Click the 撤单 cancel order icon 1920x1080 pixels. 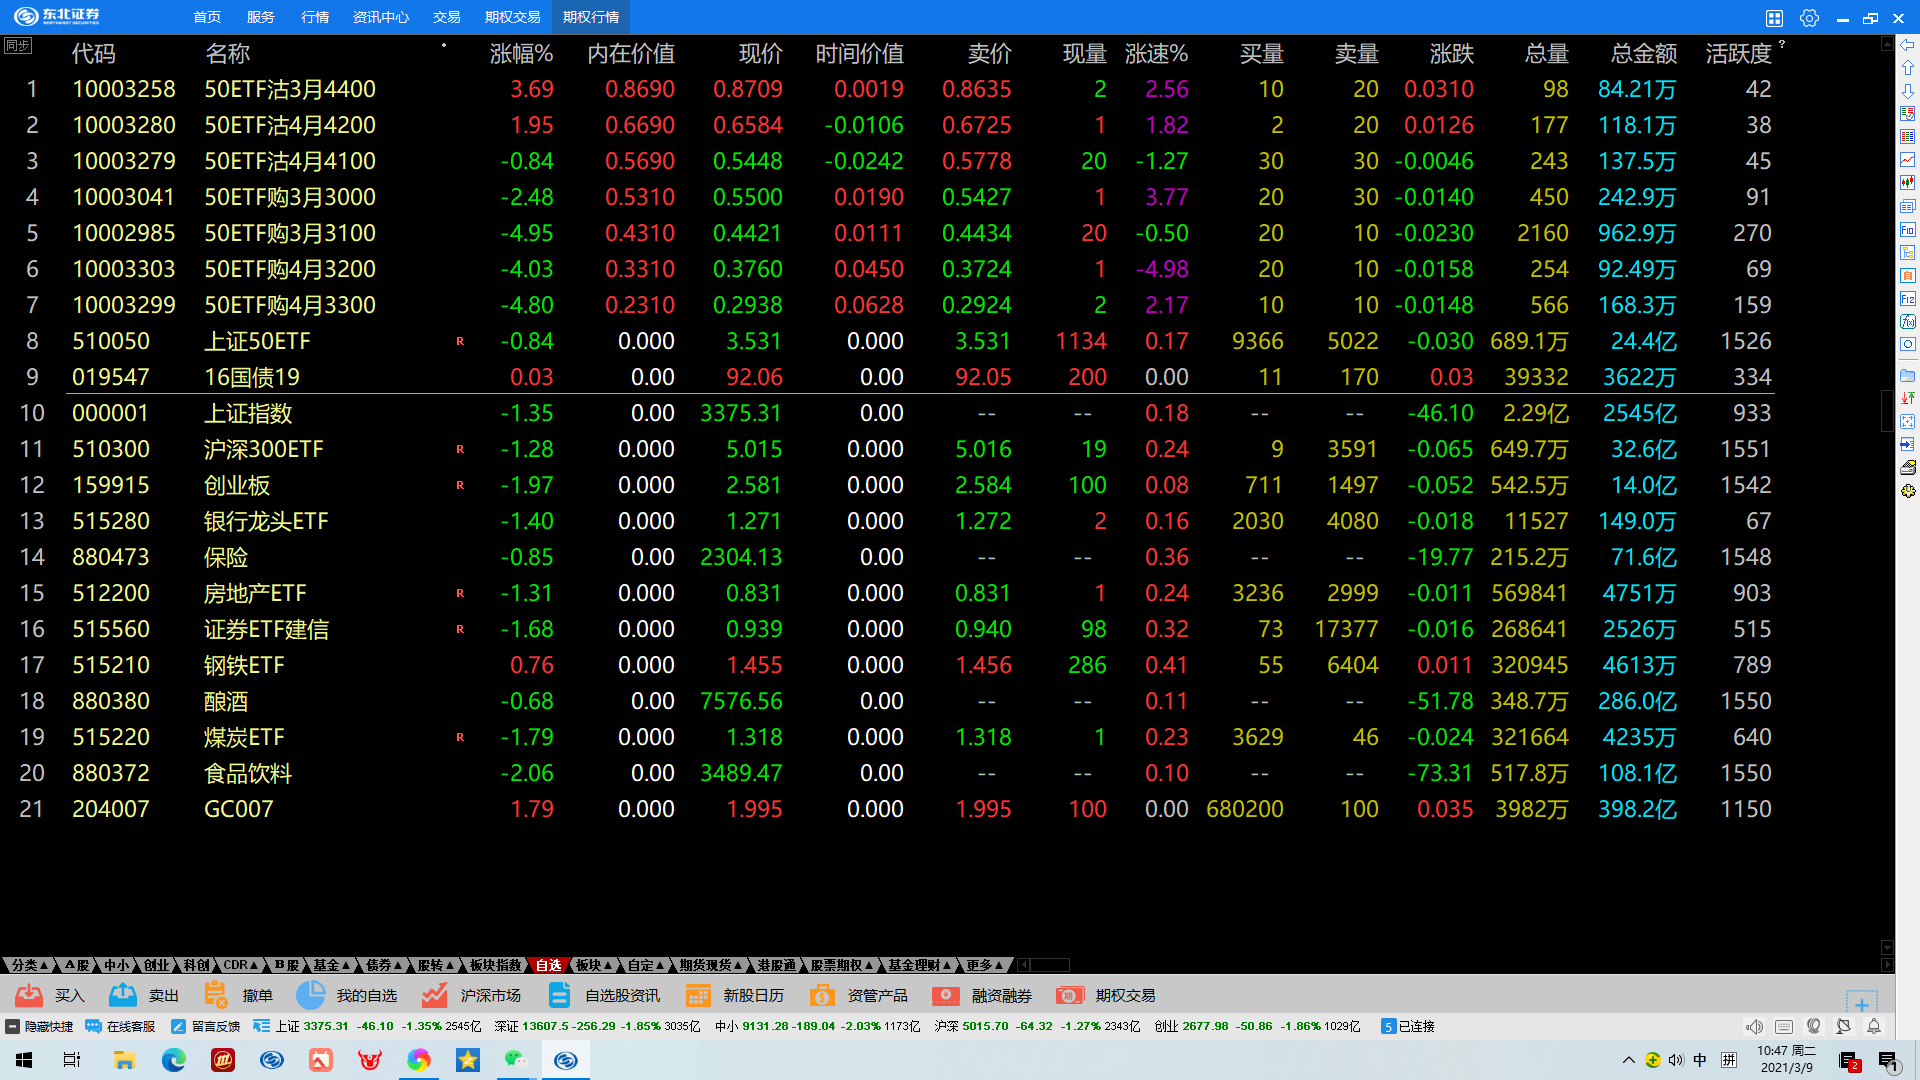tap(216, 995)
